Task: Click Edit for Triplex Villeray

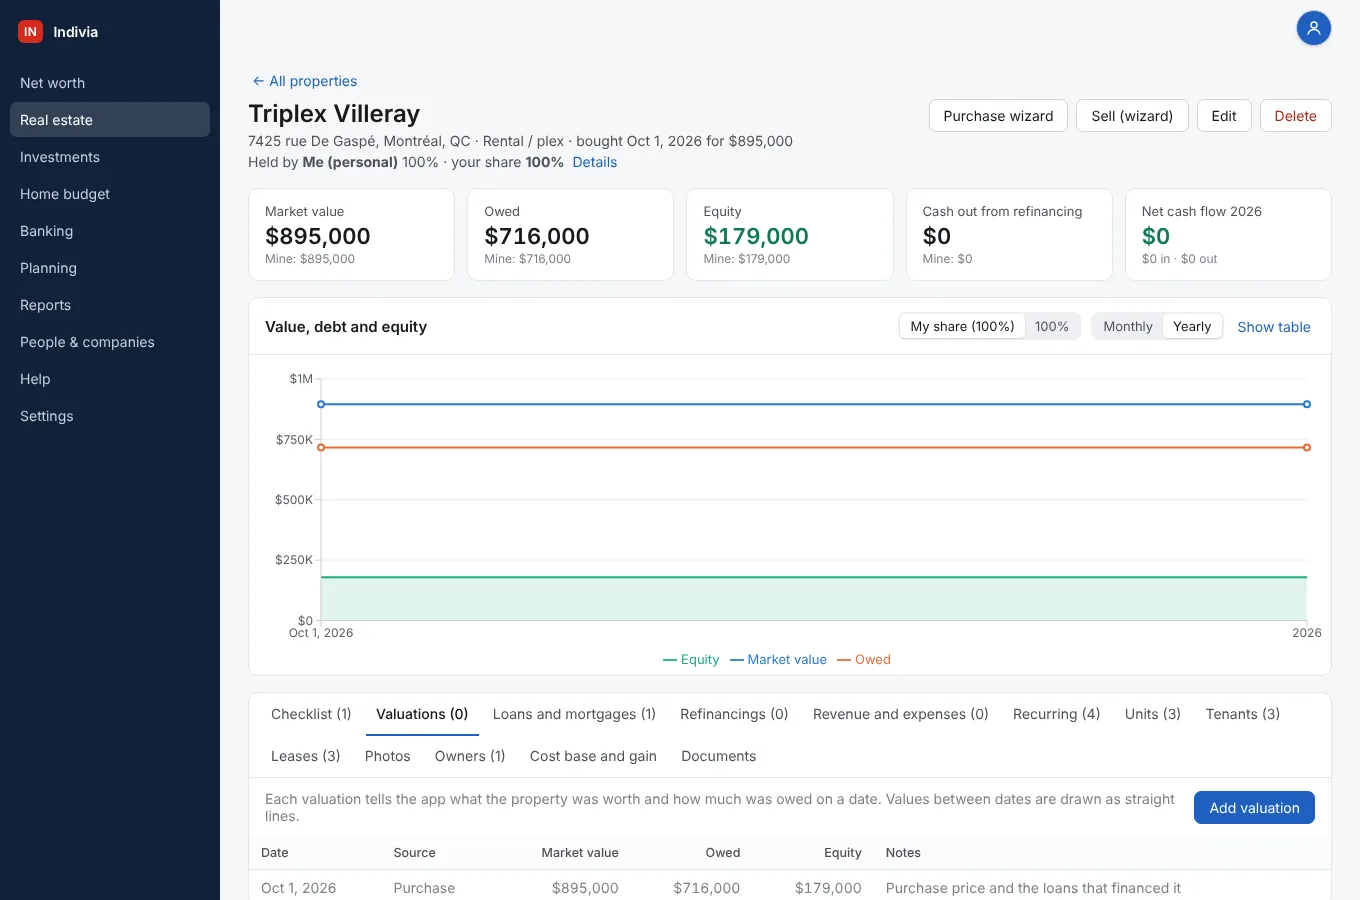Action: [x=1224, y=116]
